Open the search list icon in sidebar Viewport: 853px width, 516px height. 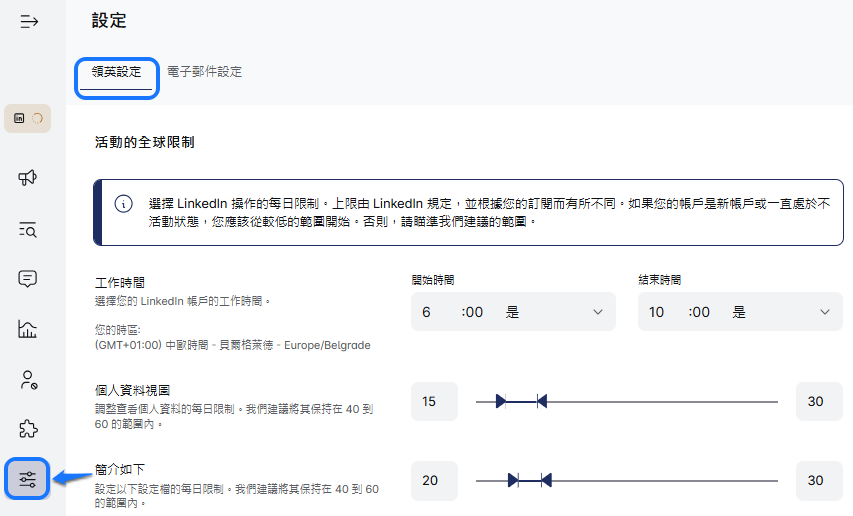point(28,230)
